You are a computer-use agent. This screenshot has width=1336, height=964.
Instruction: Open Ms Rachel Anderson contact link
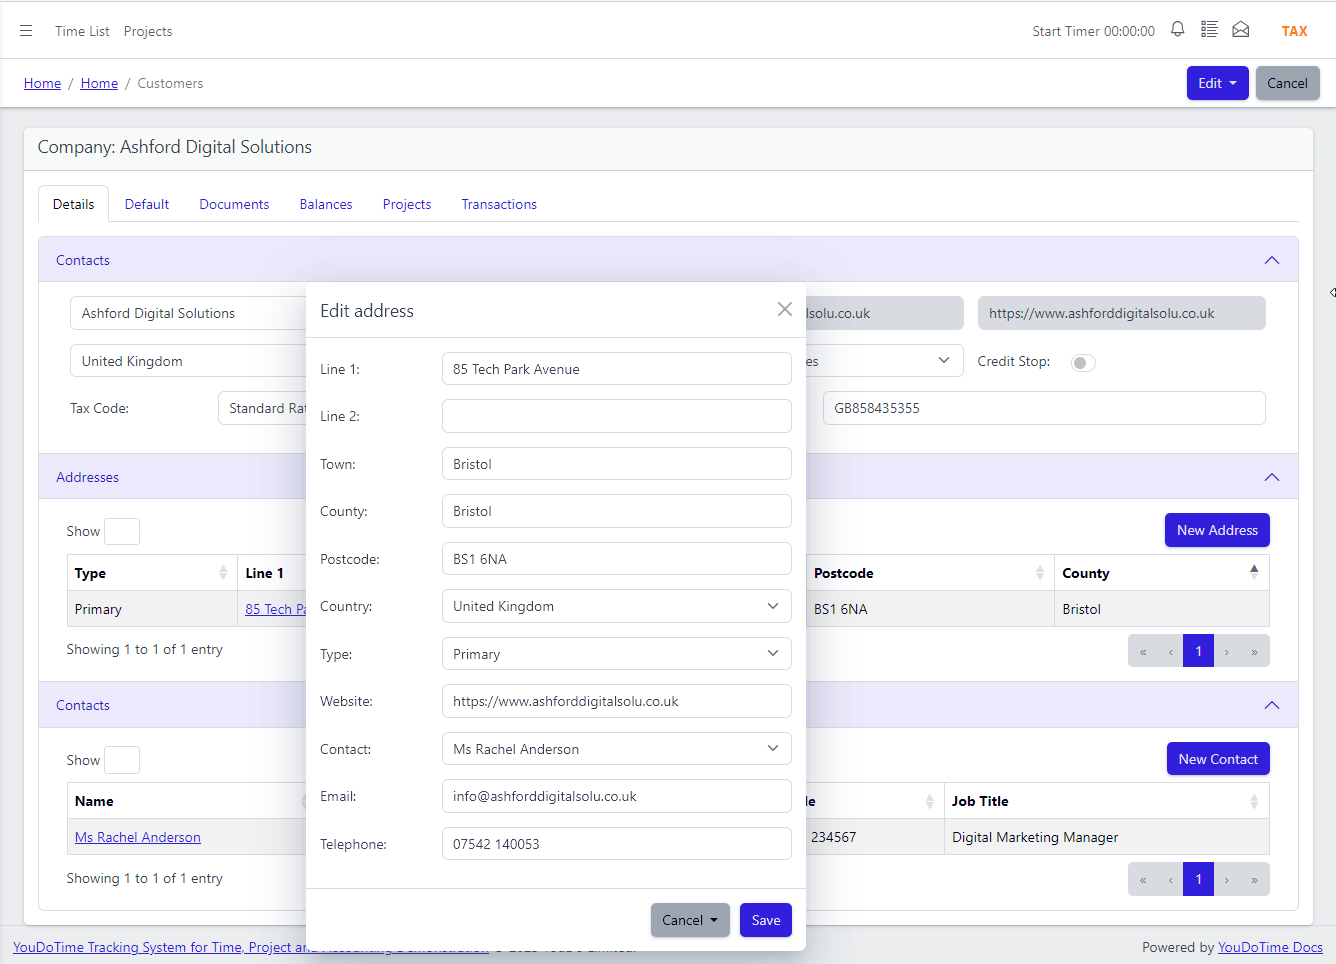tap(138, 837)
